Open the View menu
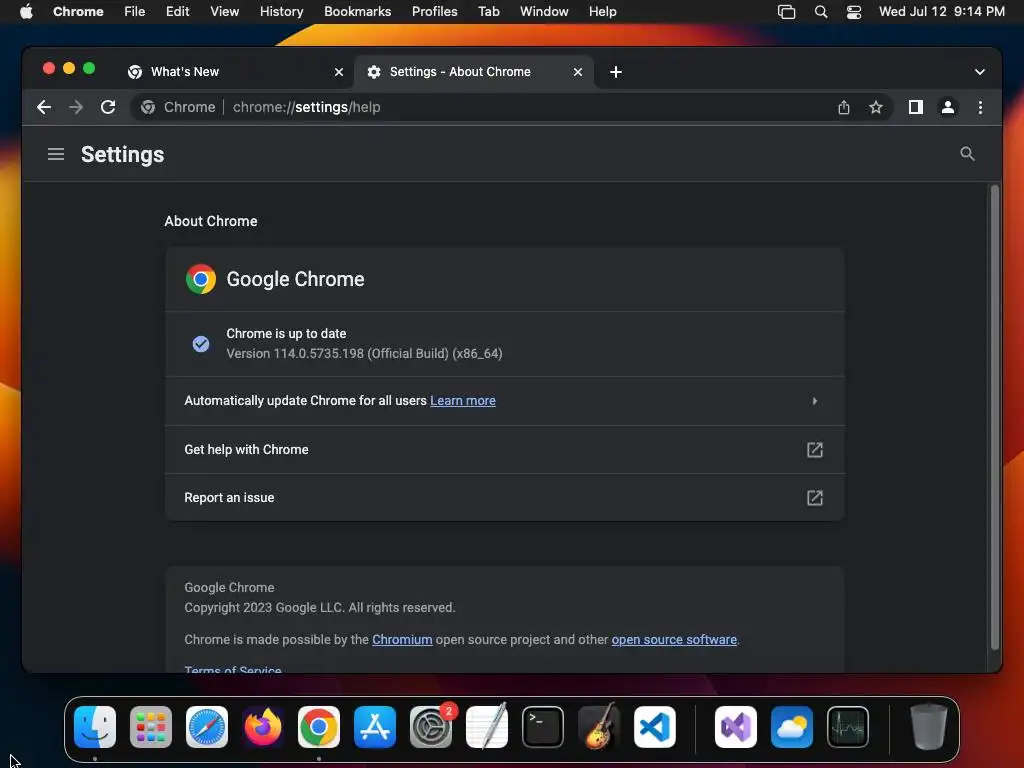 tap(224, 12)
